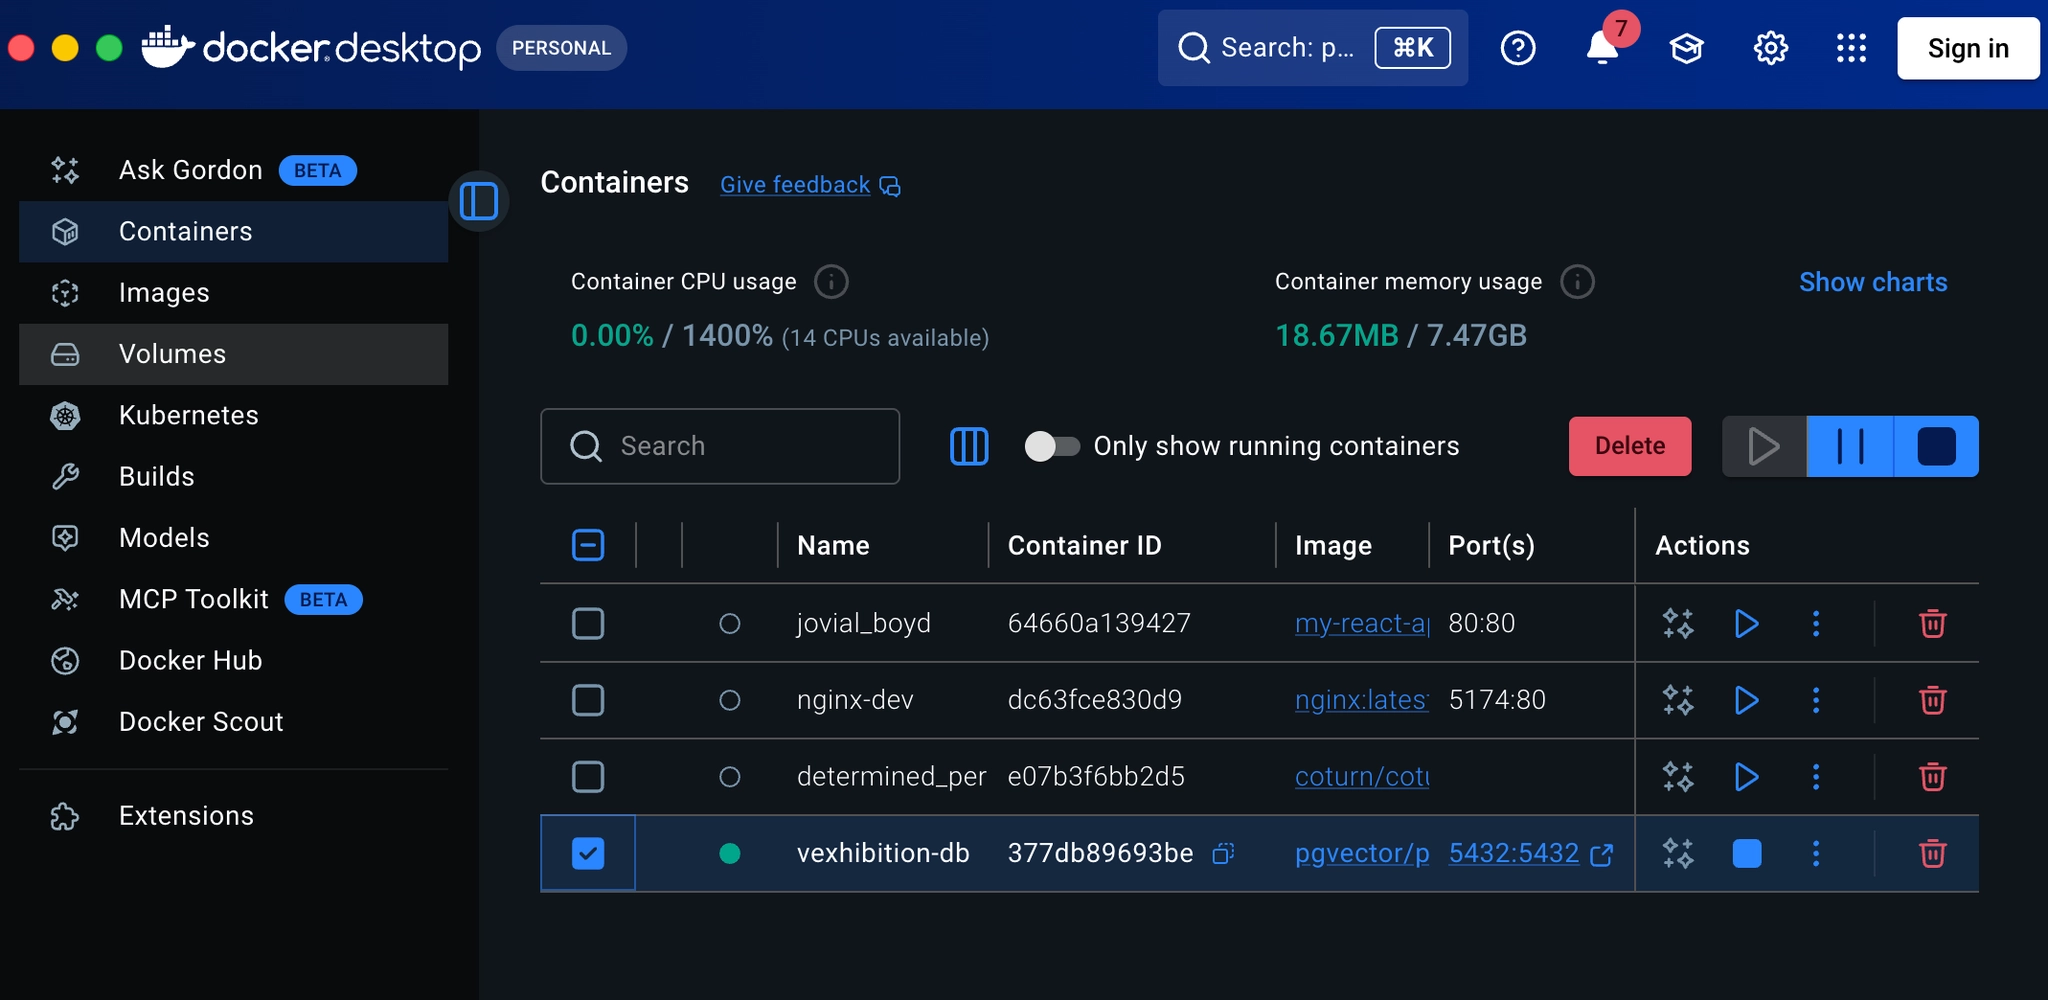Toggle Only show running containers
Viewport: 2048px width, 1000px height.
[1052, 446]
